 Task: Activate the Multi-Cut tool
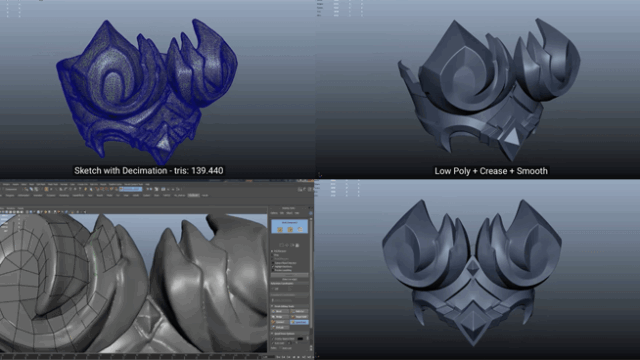[299, 311]
